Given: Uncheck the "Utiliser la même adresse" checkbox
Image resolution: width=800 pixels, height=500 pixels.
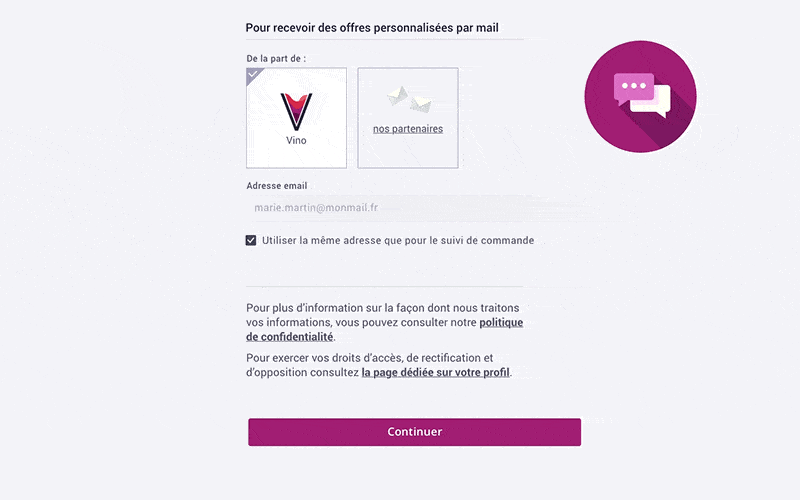Looking at the screenshot, I should tap(251, 240).
